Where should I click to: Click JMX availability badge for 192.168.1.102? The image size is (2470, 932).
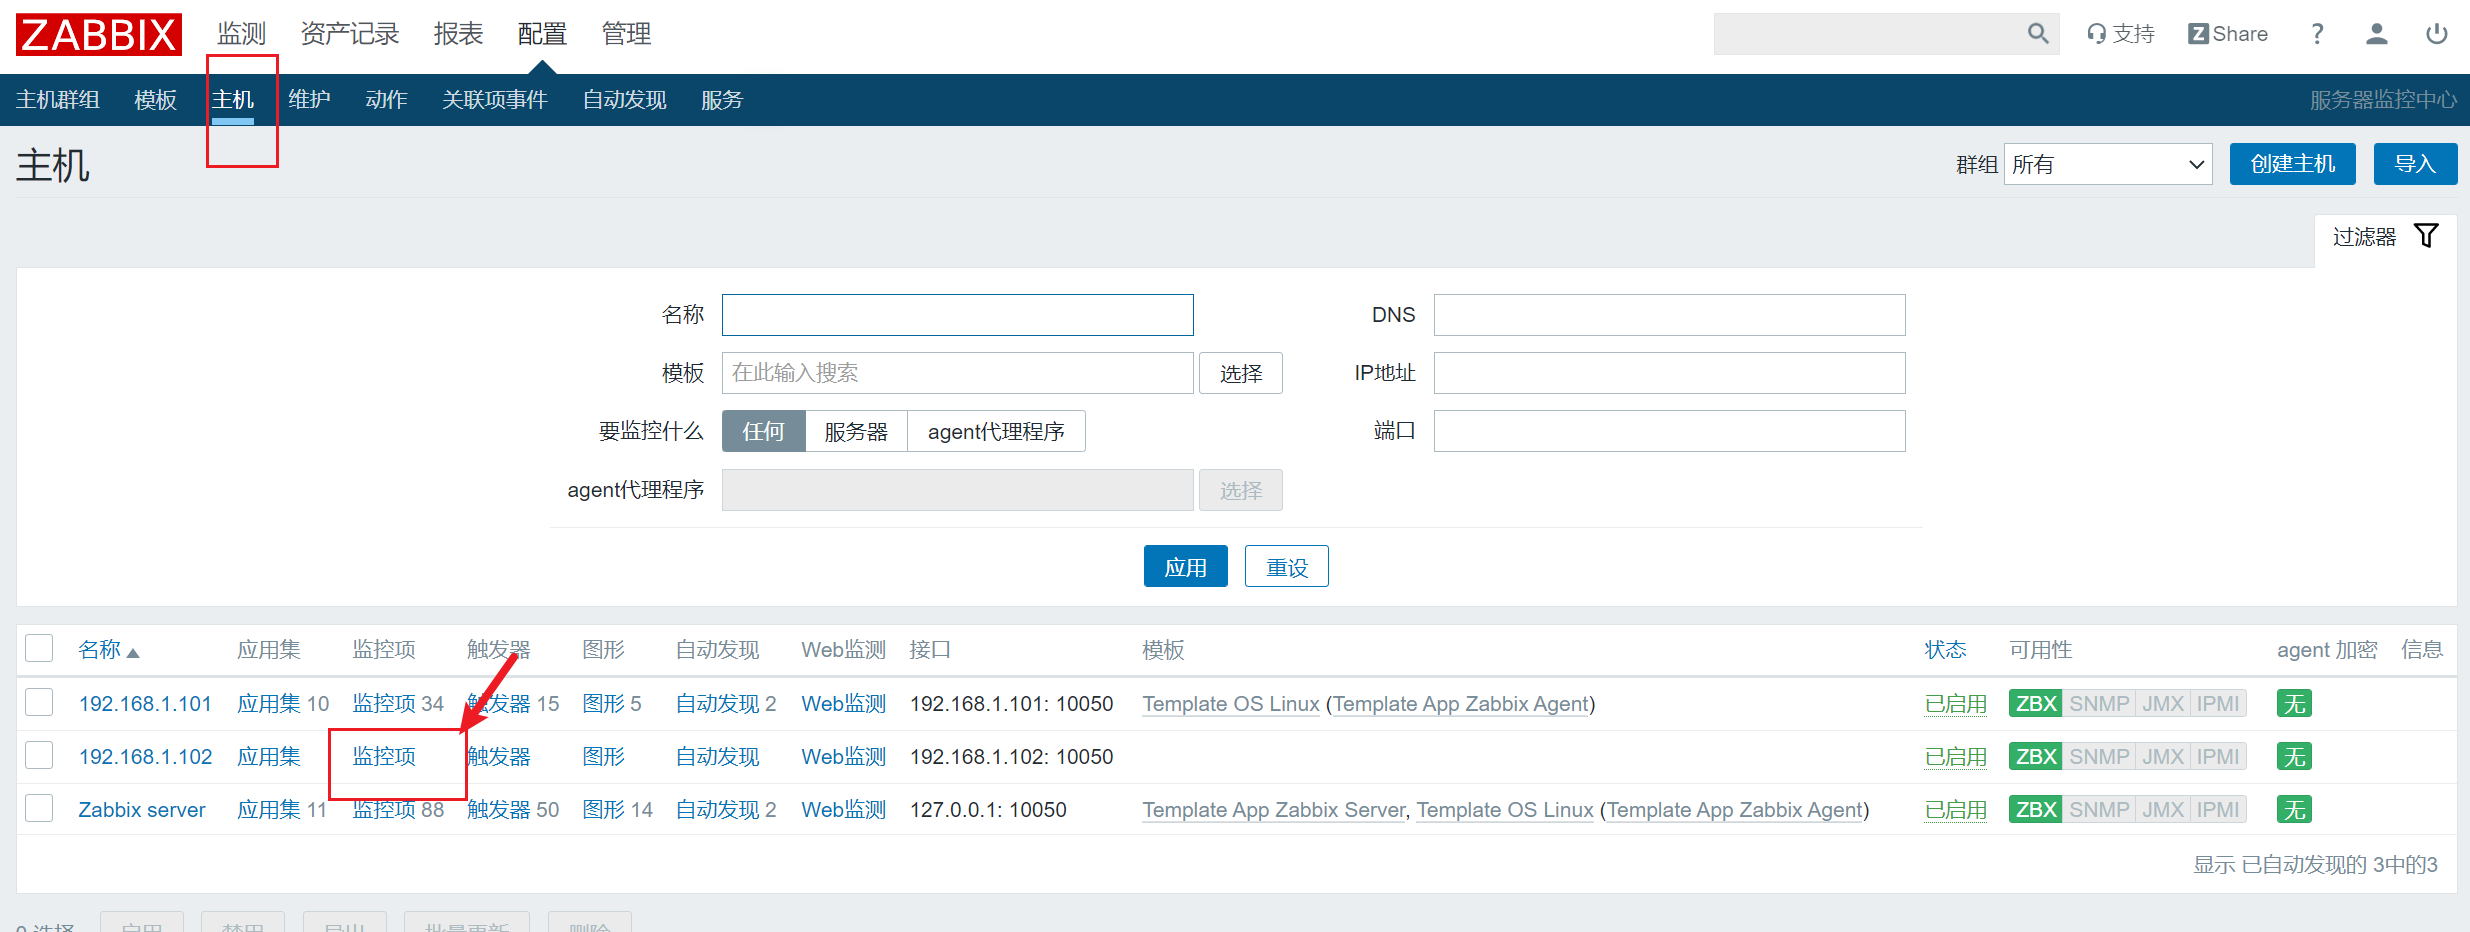(2163, 757)
